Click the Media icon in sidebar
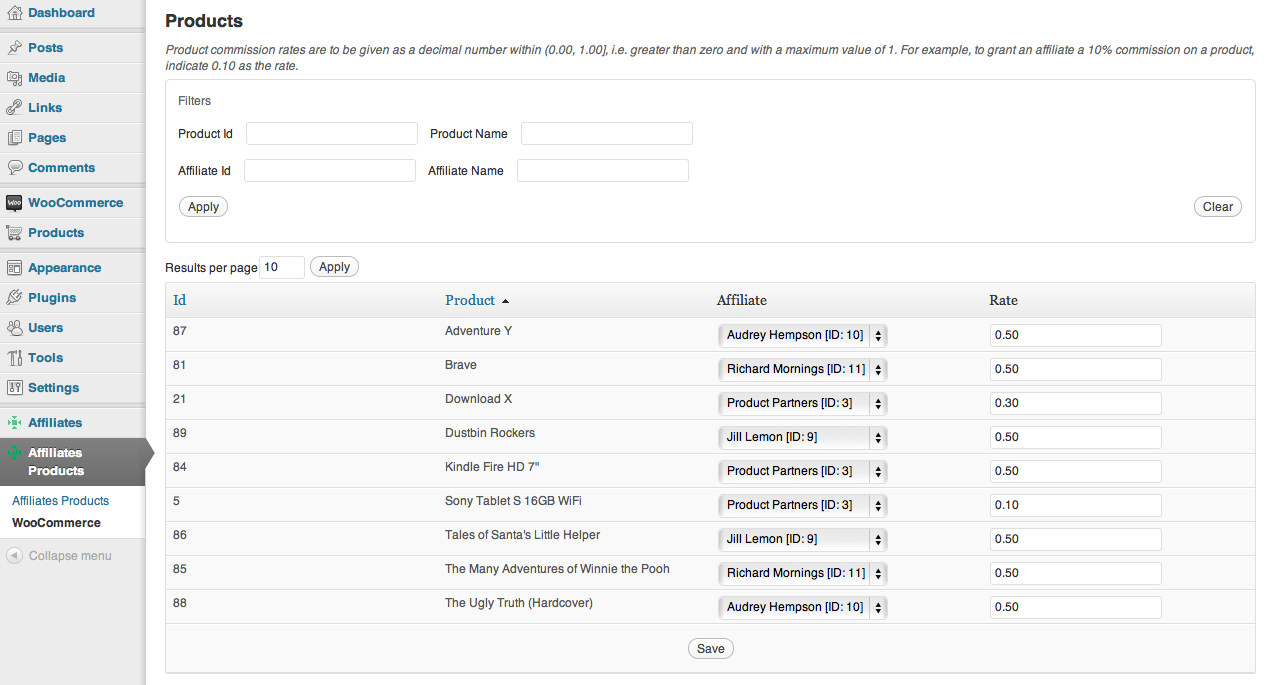 [14, 78]
